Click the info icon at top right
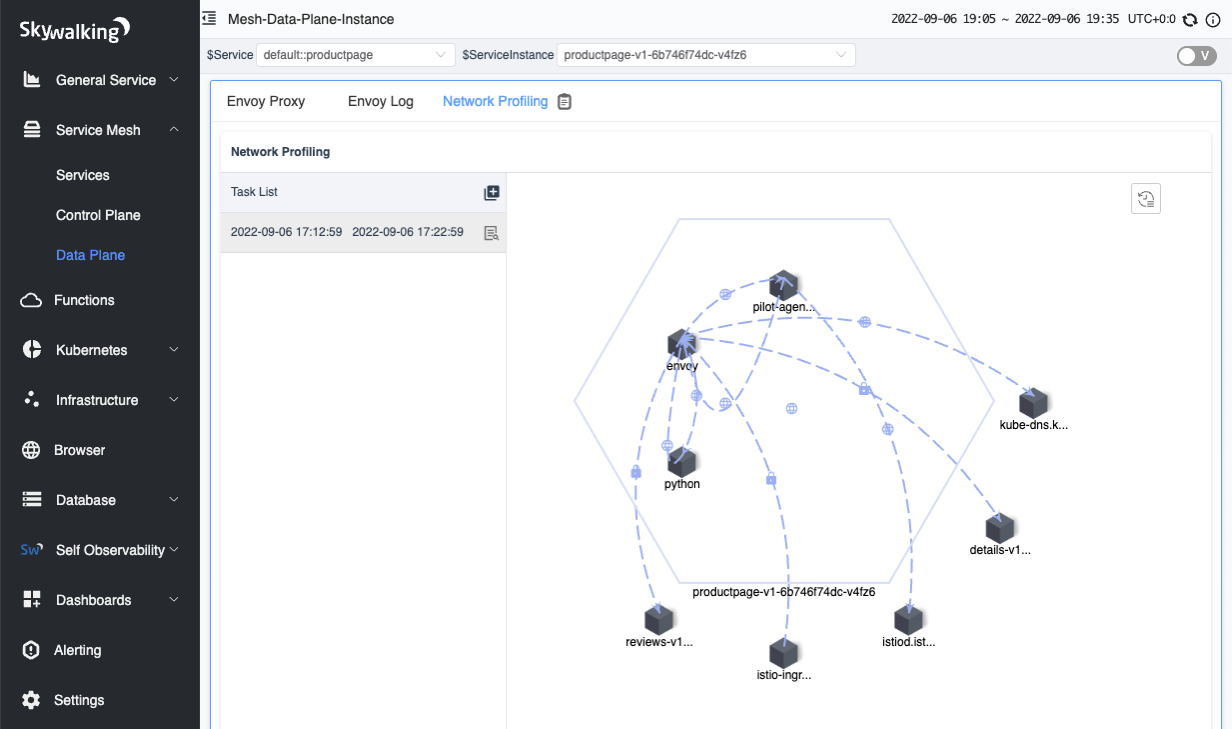This screenshot has height=729, width=1232. click(x=1212, y=19)
